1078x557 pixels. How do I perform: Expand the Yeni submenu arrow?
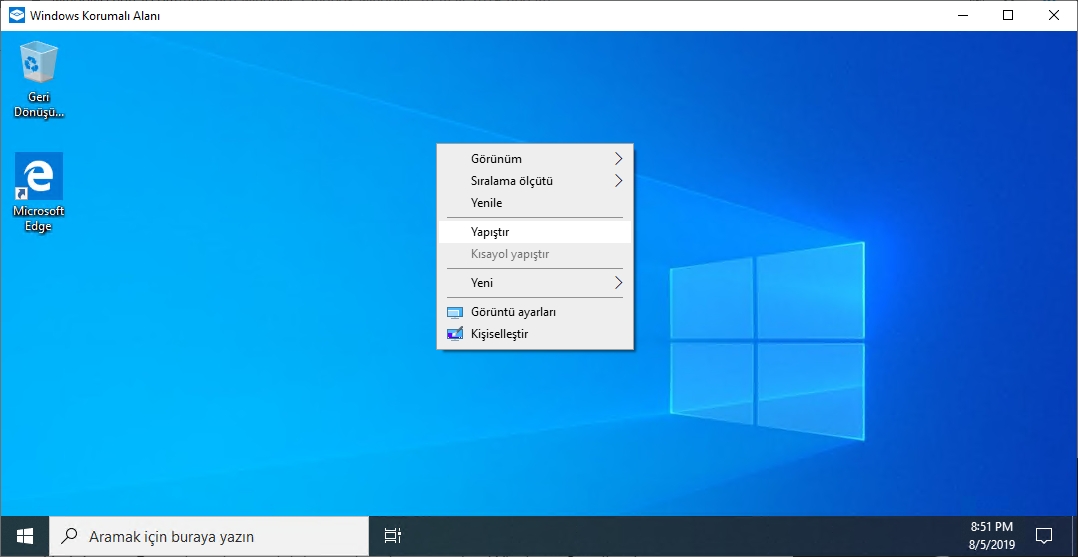(618, 283)
